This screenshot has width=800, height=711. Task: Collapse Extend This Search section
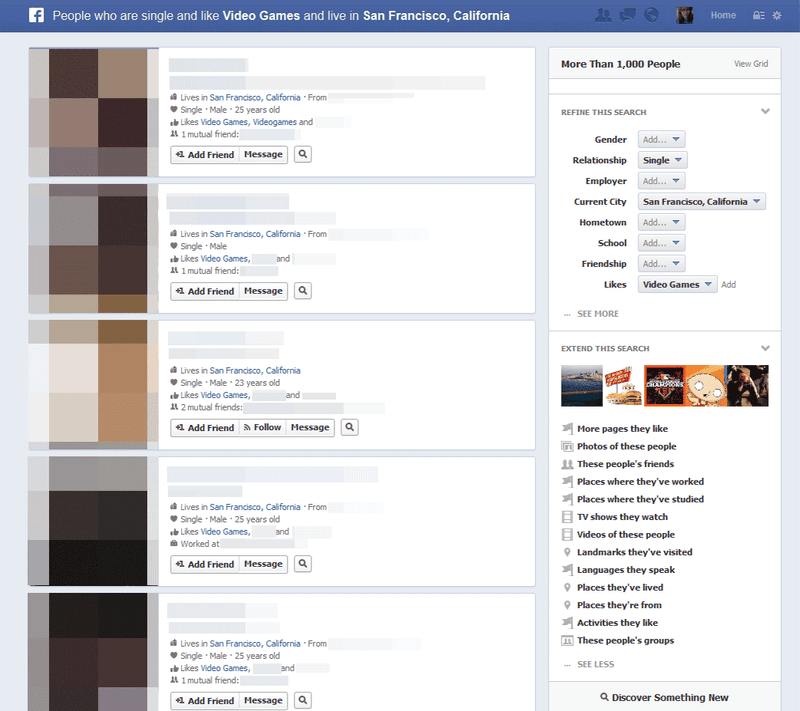[x=765, y=348]
